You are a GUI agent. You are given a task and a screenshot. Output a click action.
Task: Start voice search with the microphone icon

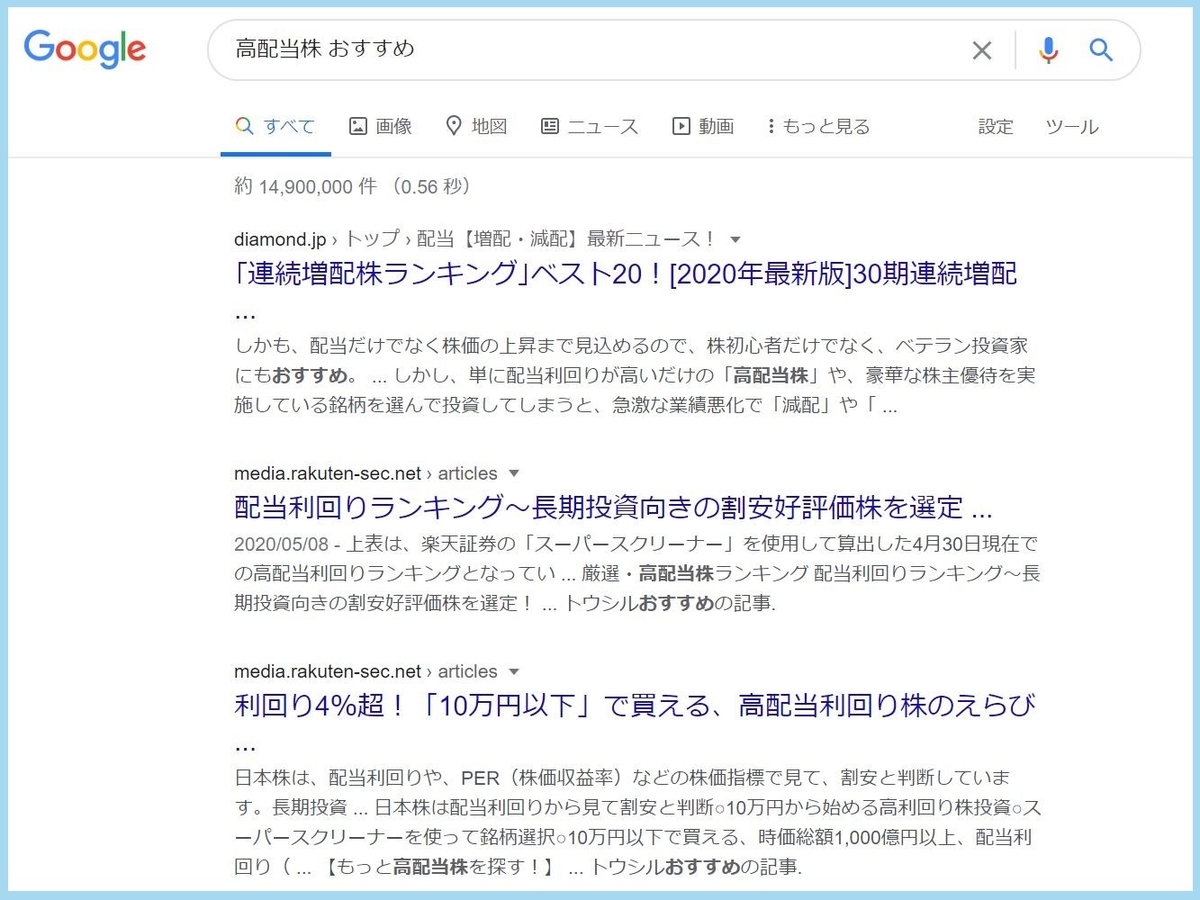pyautogui.click(x=1048, y=50)
